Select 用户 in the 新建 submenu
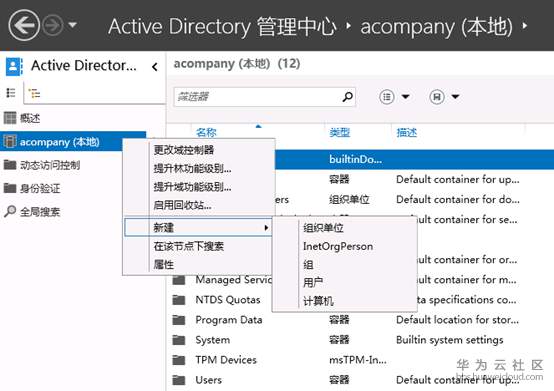The height and width of the screenshot is (391, 554). pyautogui.click(x=344, y=283)
